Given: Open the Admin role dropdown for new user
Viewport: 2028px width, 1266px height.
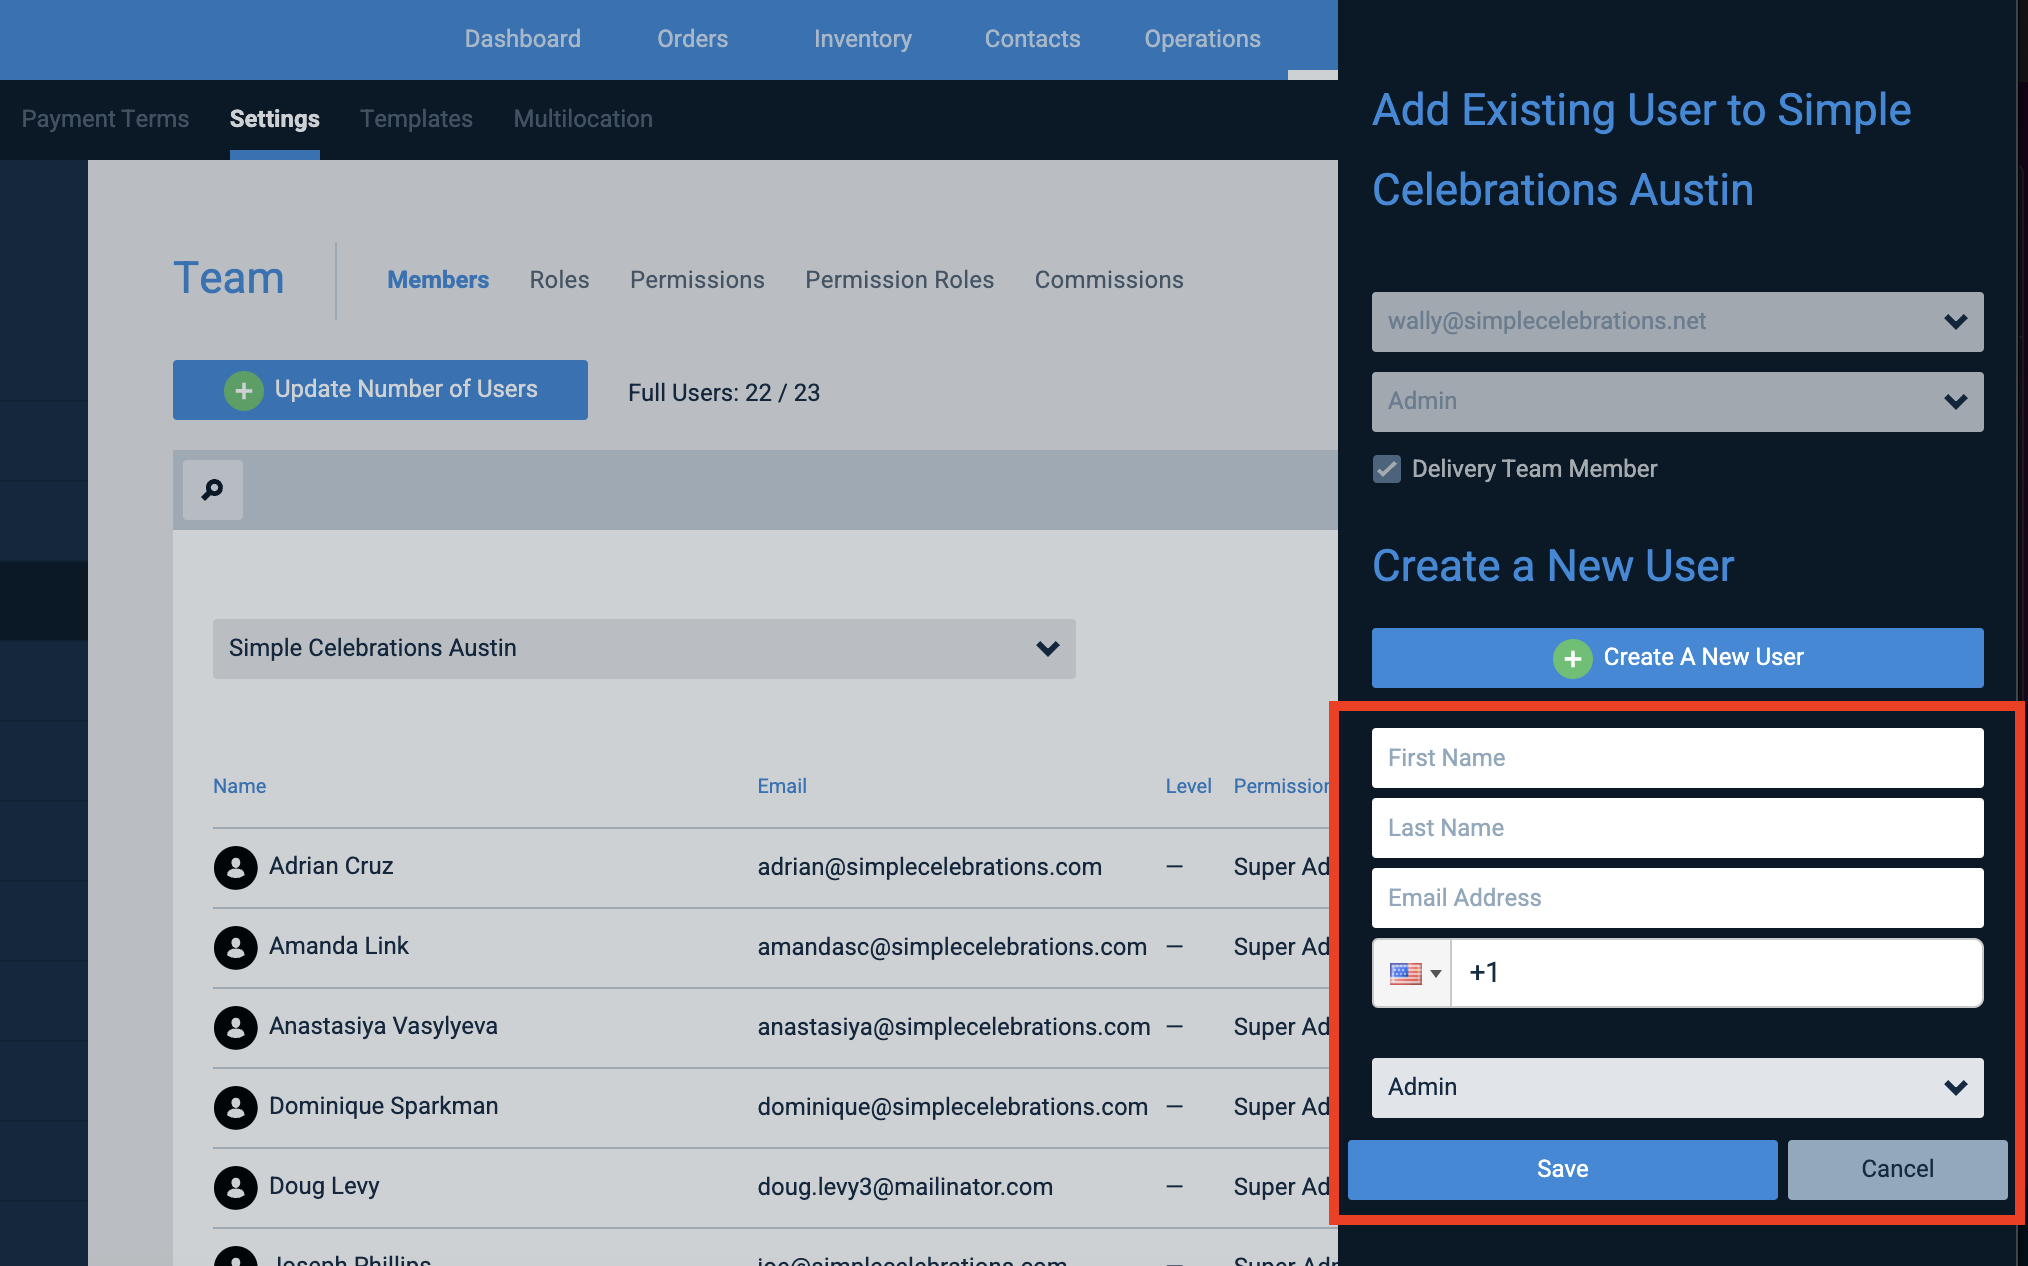Looking at the screenshot, I should (1677, 1088).
